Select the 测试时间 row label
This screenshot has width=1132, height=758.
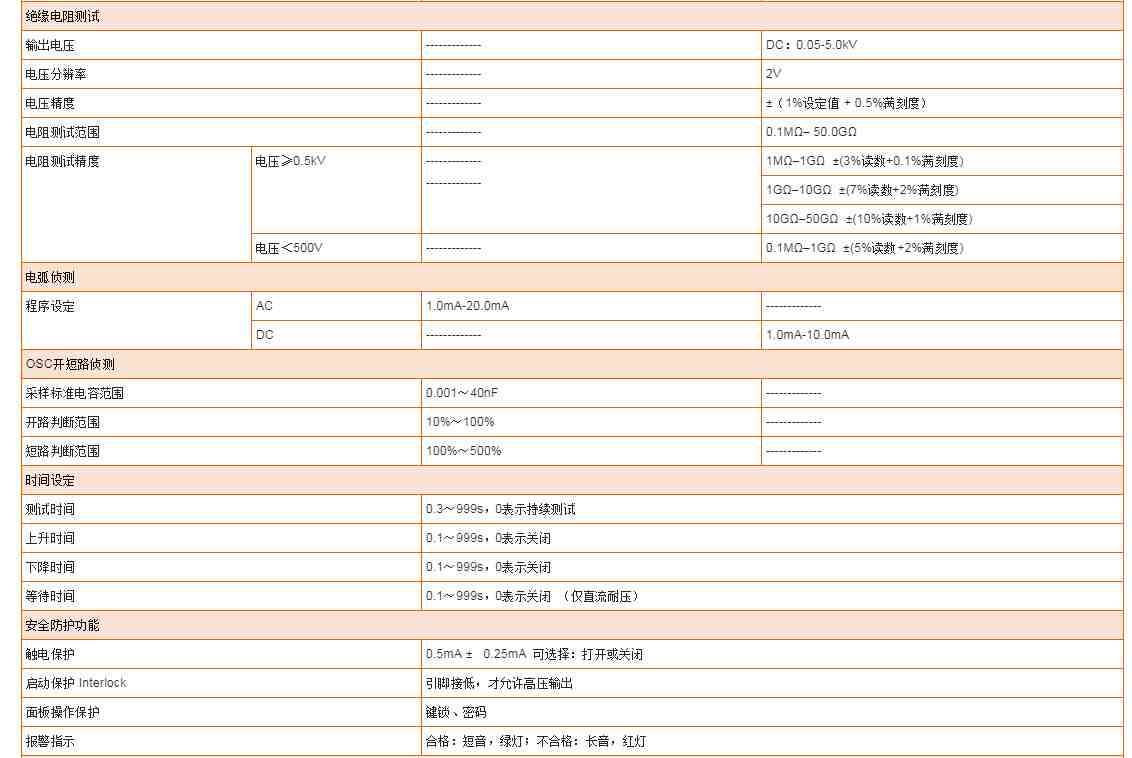point(50,510)
